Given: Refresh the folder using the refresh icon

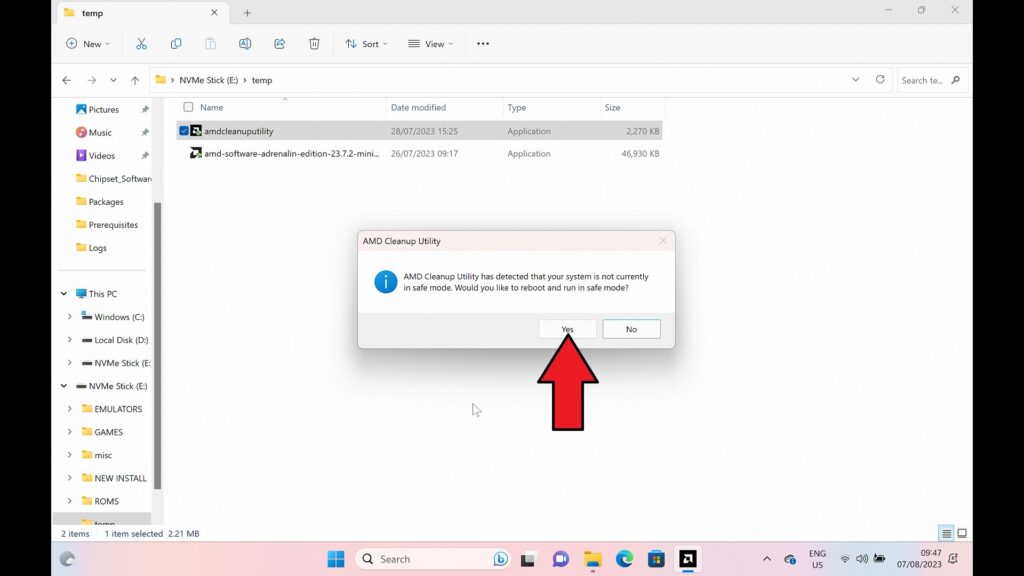Looking at the screenshot, I should 879,80.
